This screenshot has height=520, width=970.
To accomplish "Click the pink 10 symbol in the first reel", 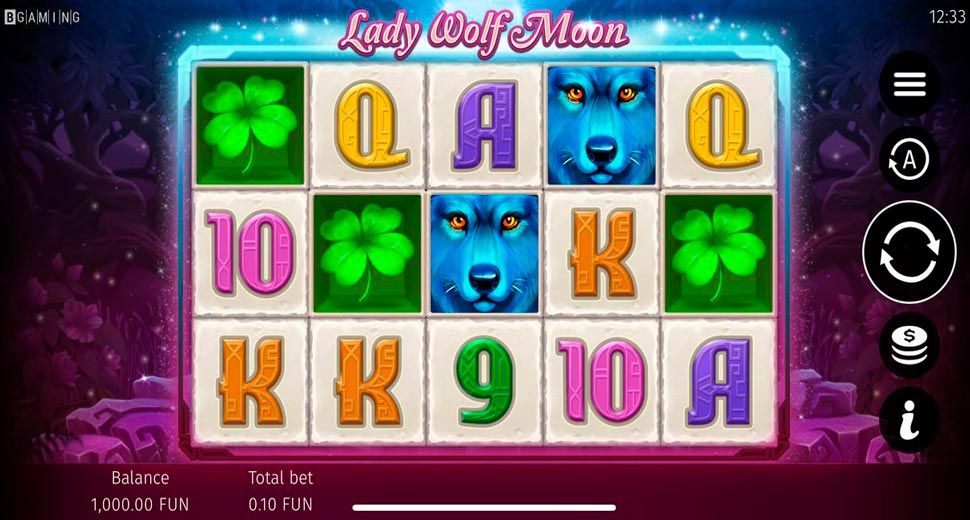I will tap(251, 253).
